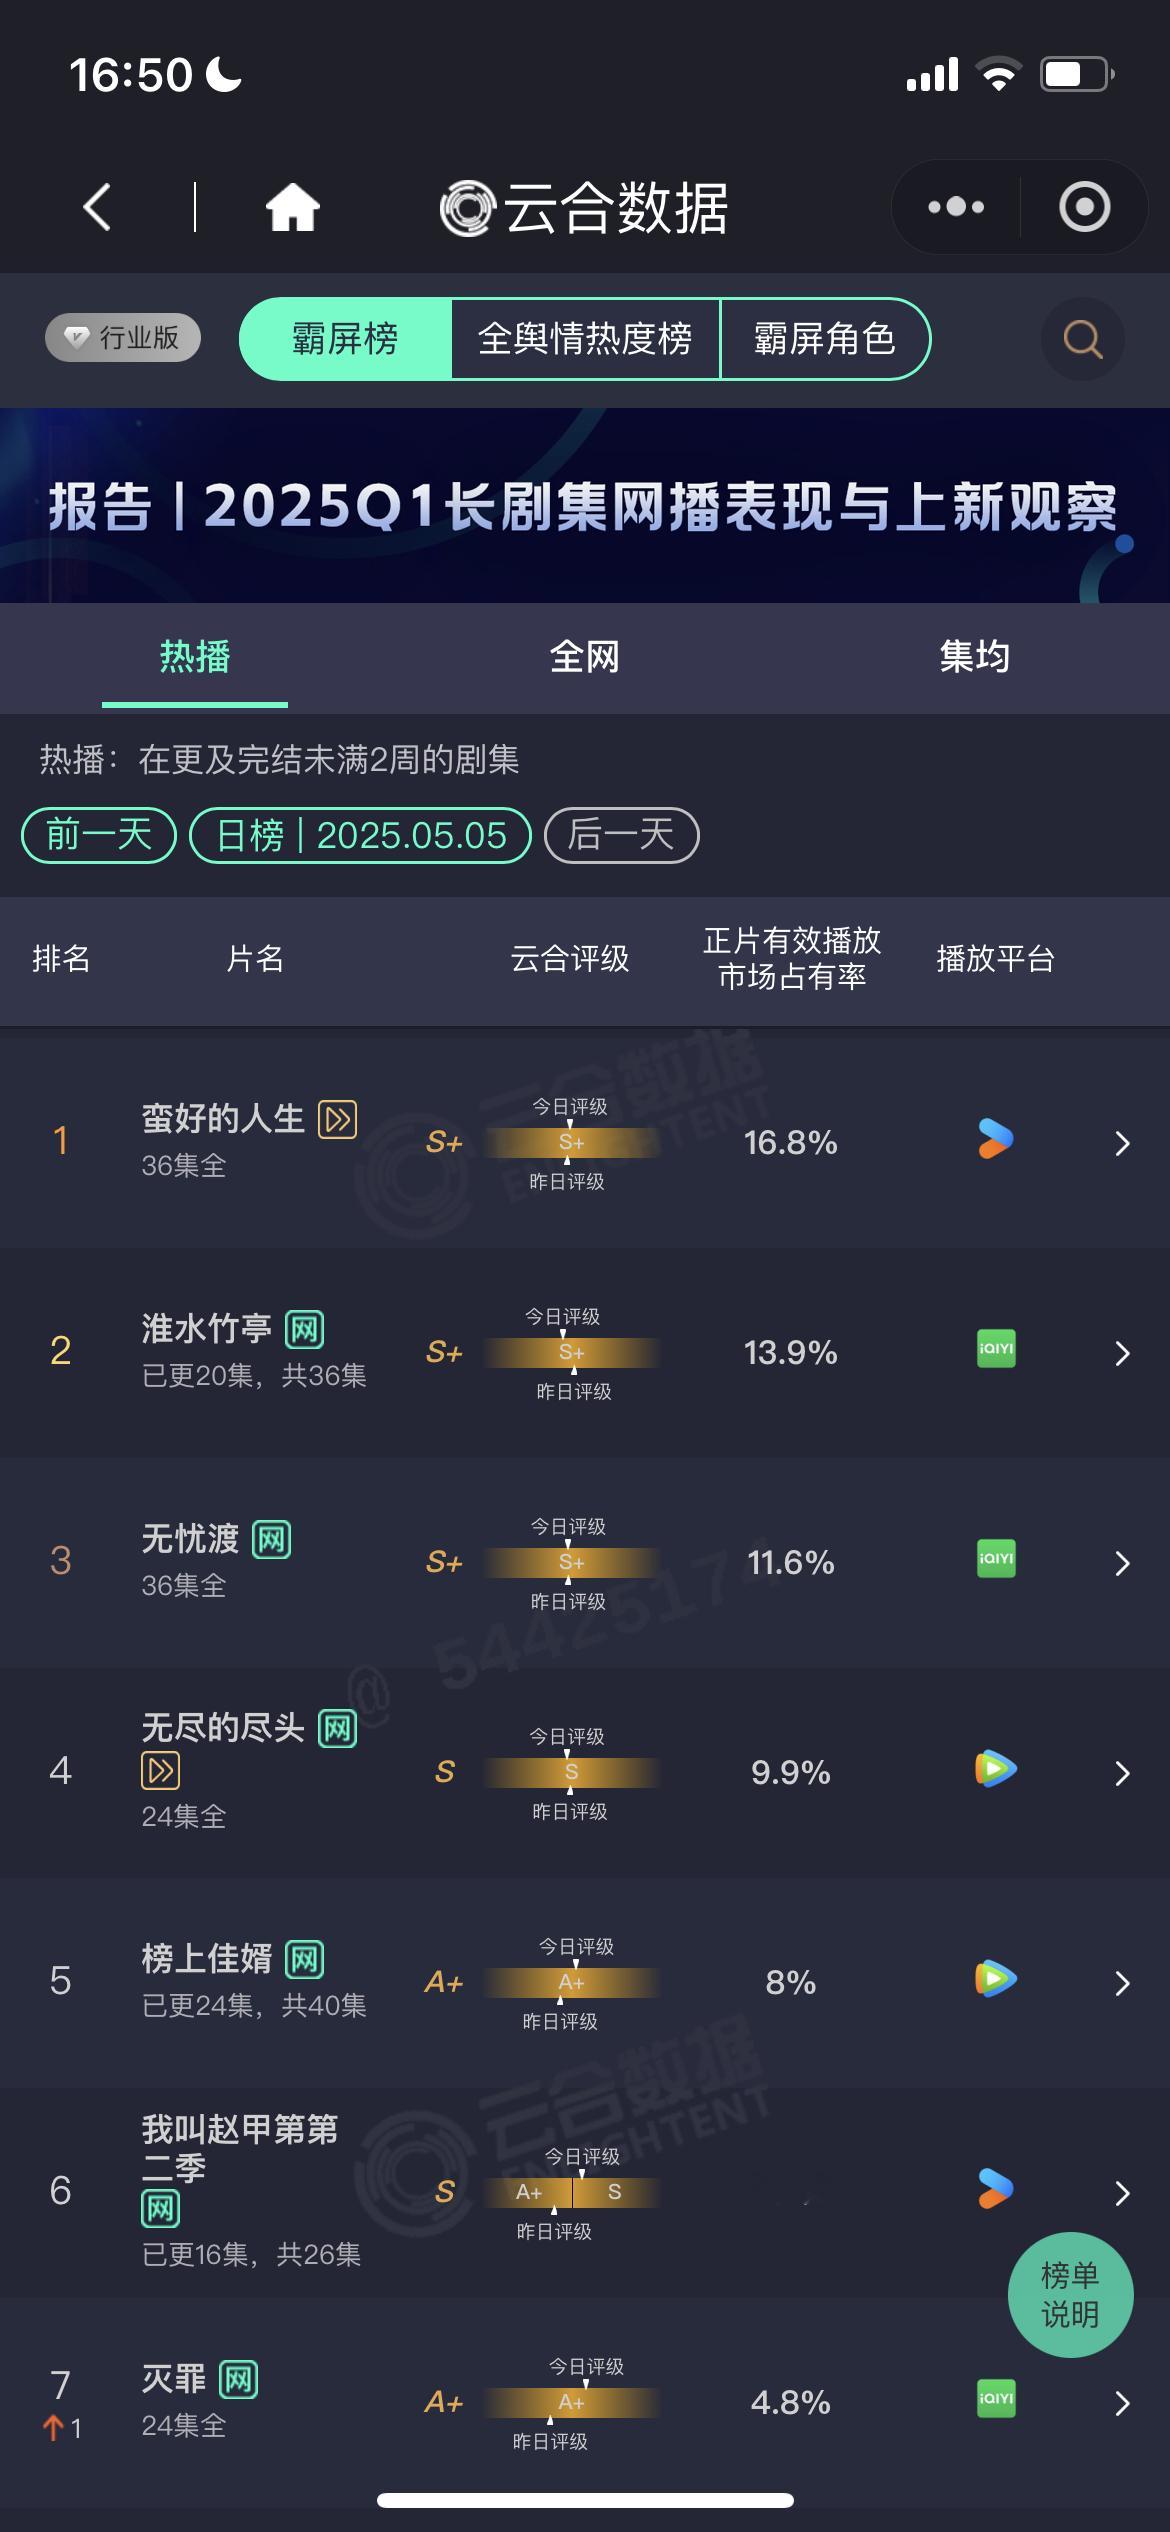The image size is (1170, 2532).
Task: Tap the Youku platform icon for 蛮好的人生
Action: [x=995, y=1140]
